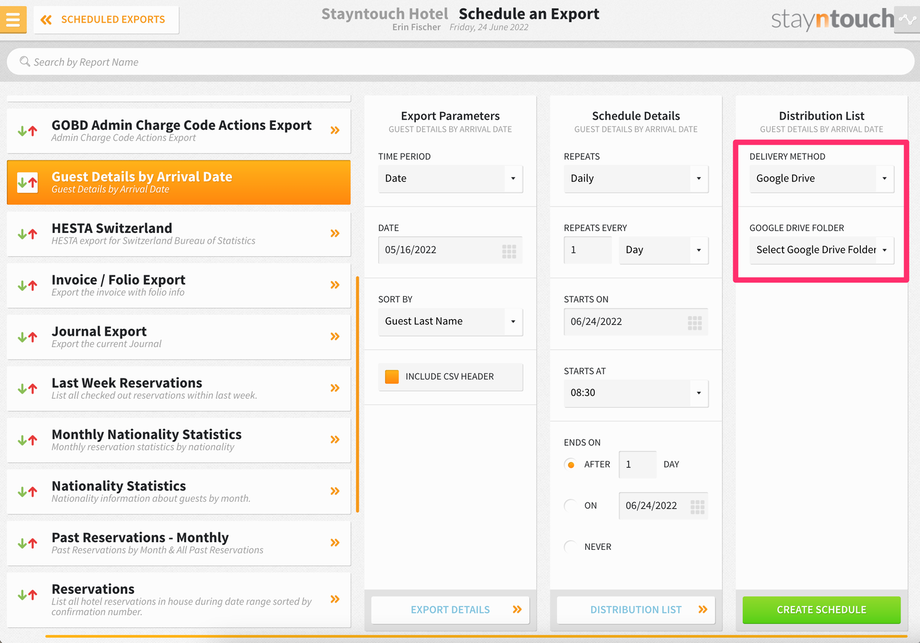The width and height of the screenshot is (920, 643).
Task: Select Ends On date radio button
Action: pos(570,506)
